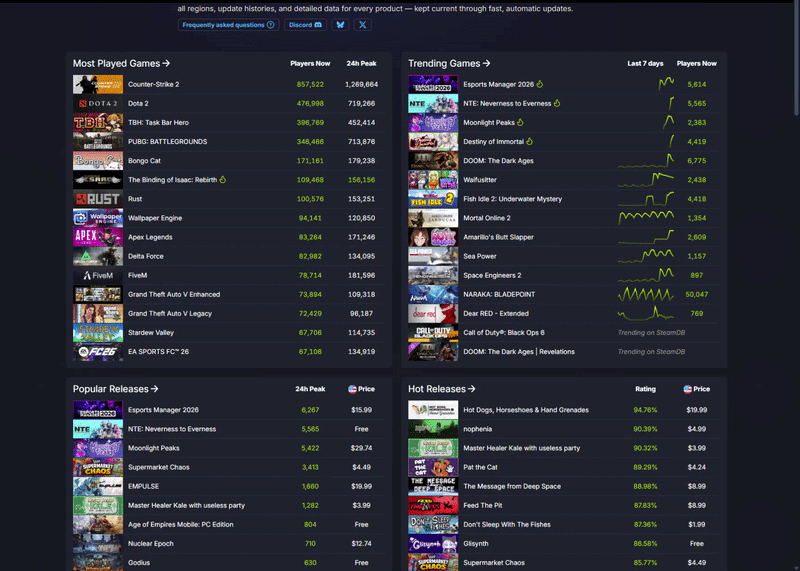Open the Grand Theft Auto V Enhanced link
Image resolution: width=800 pixels, height=571 pixels.
pyautogui.click(x=174, y=294)
